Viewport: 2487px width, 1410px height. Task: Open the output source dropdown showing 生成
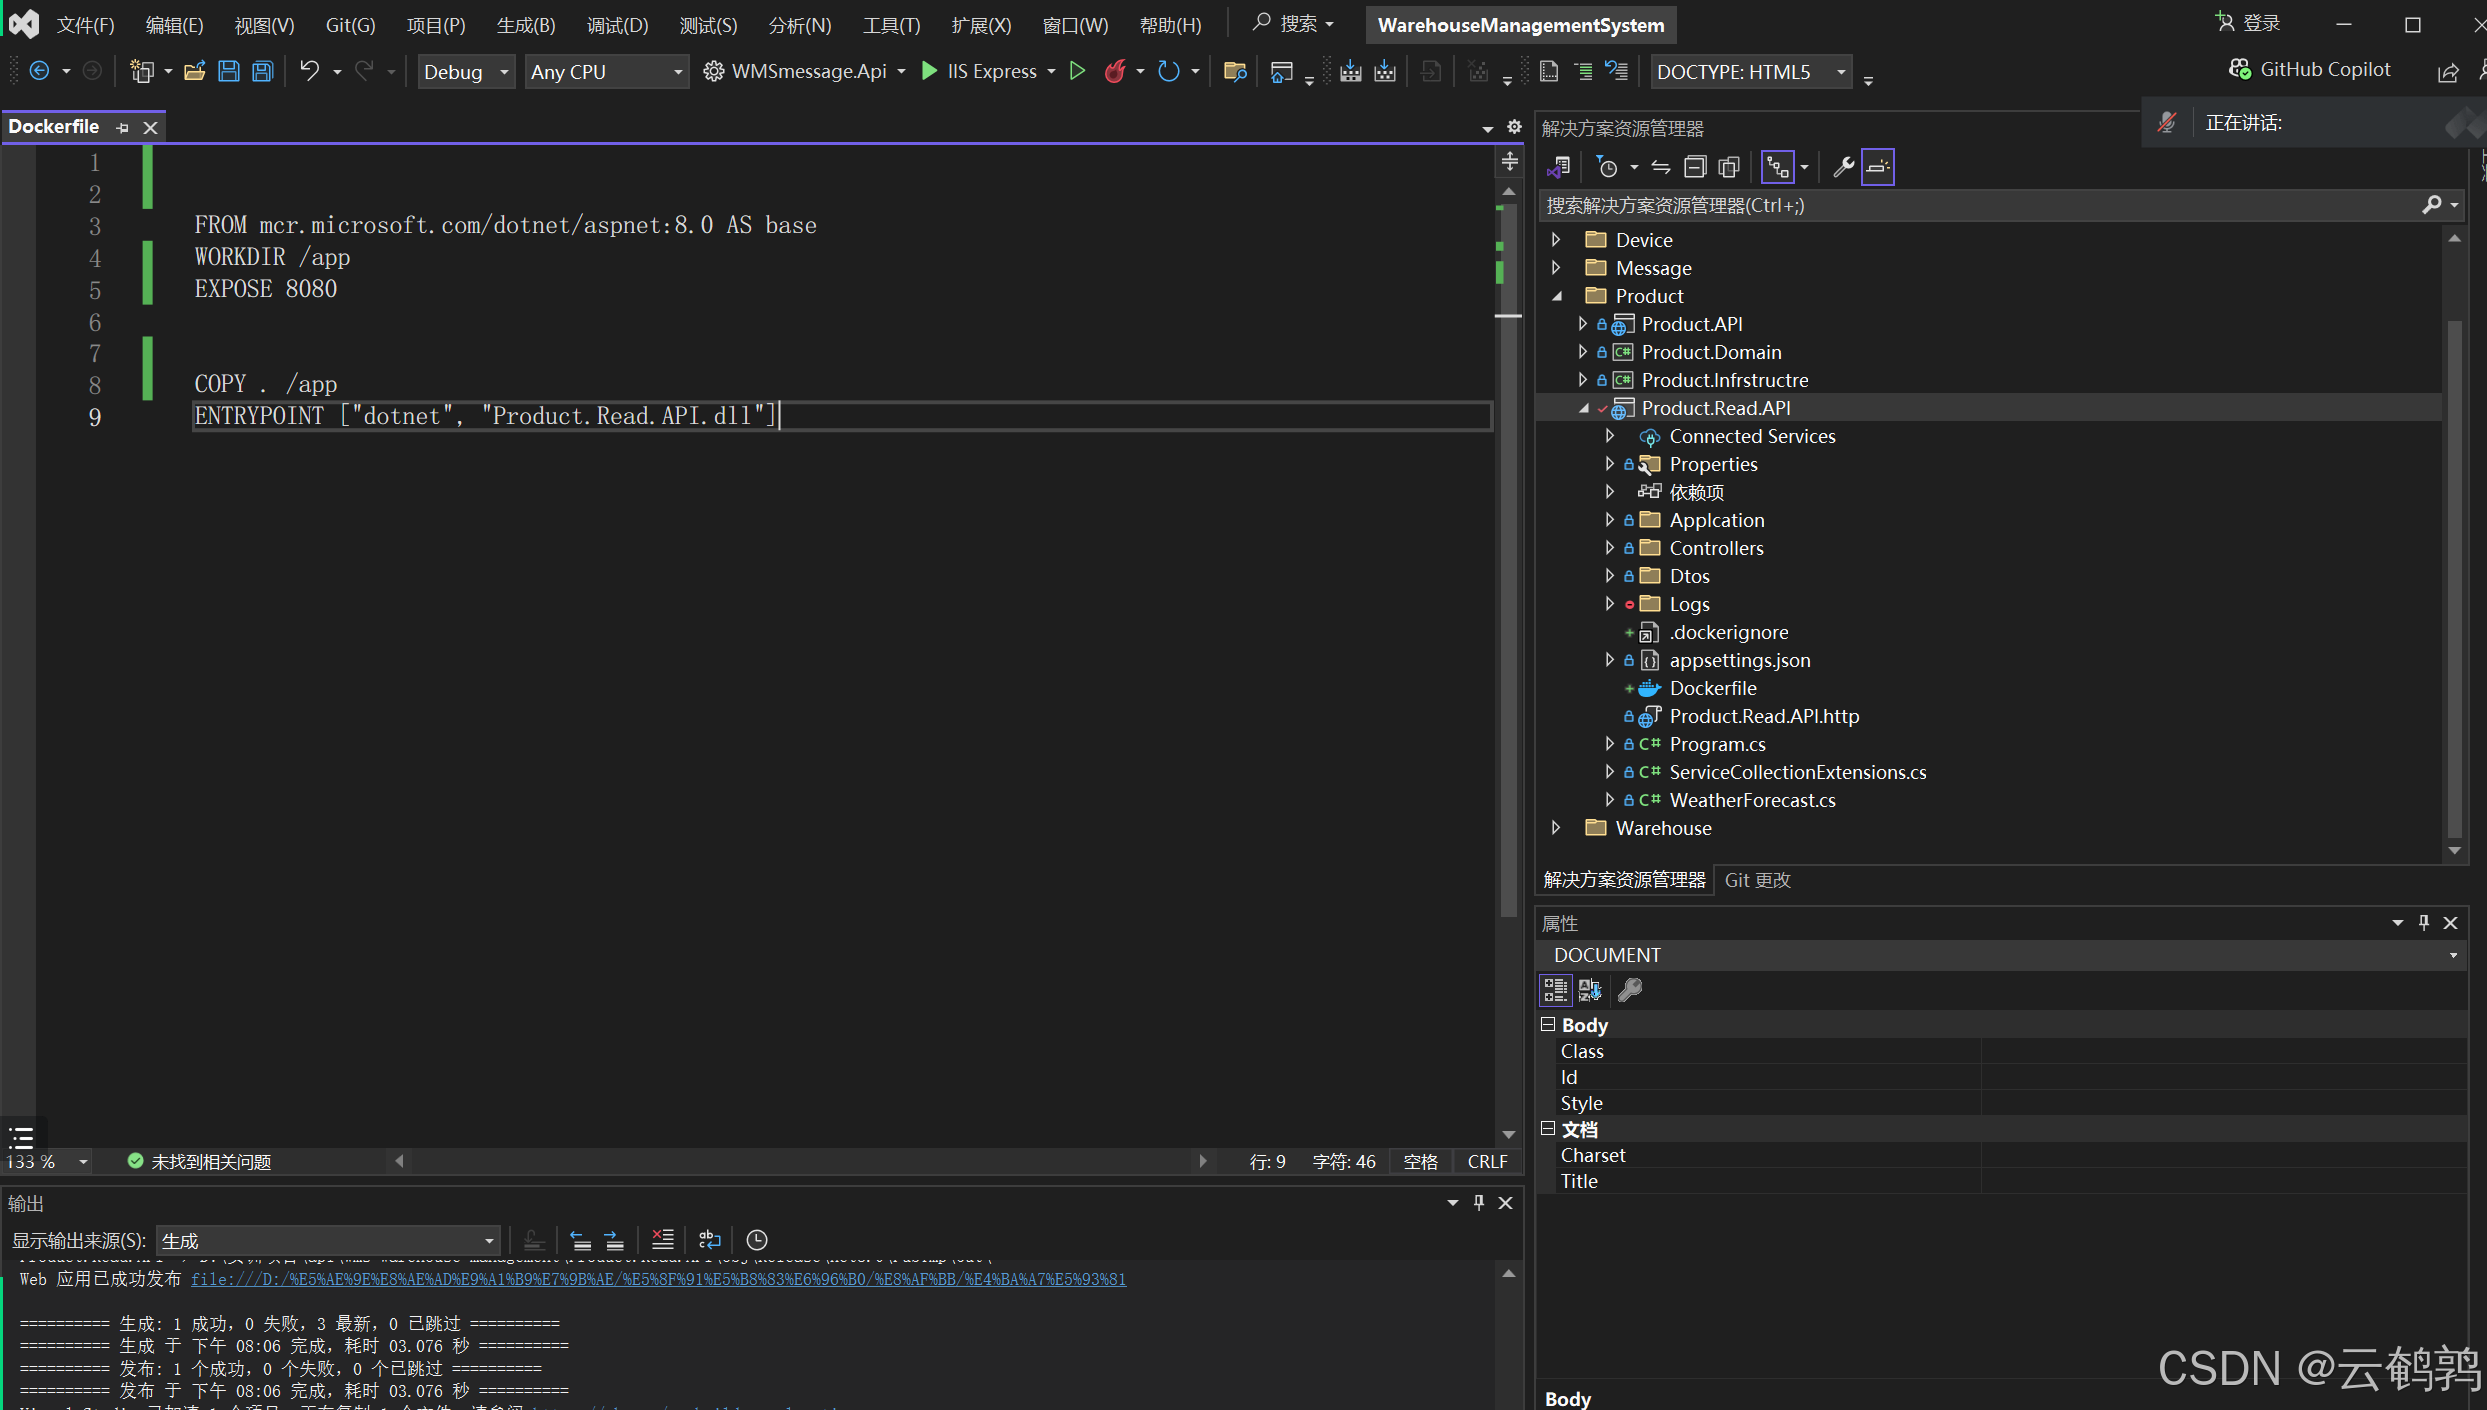tap(328, 1241)
